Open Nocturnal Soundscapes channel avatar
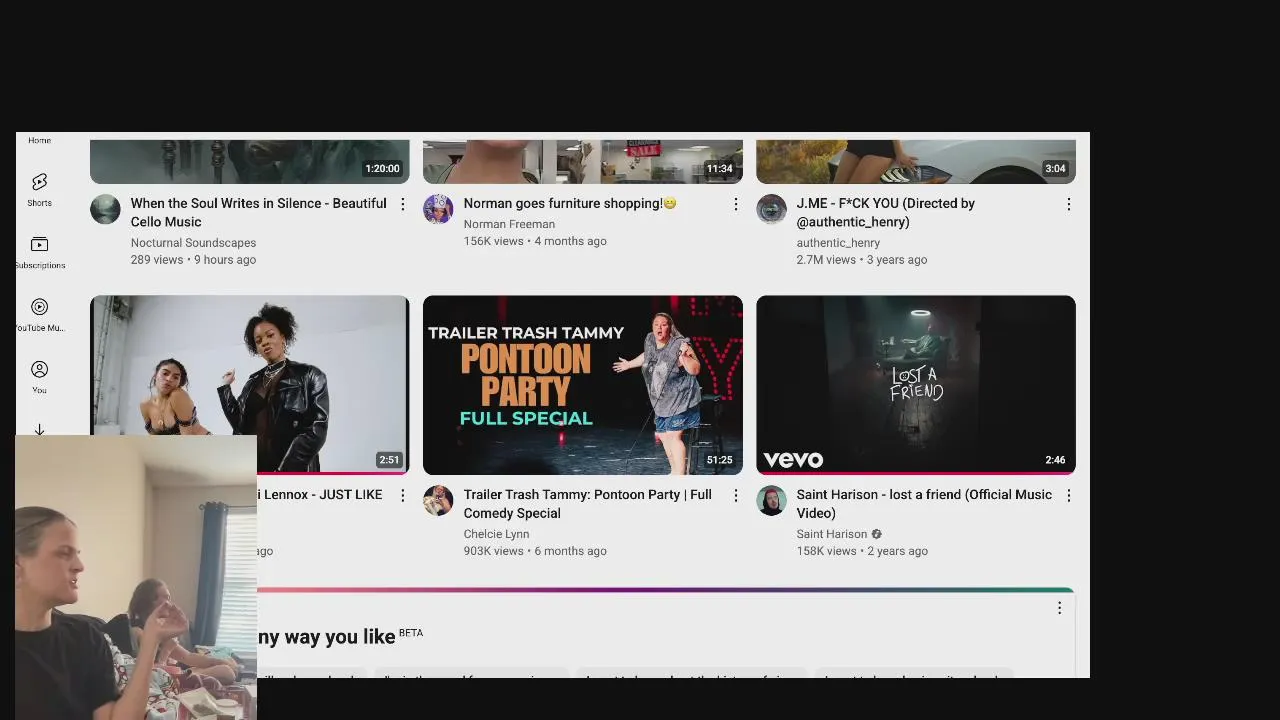The height and width of the screenshot is (720, 1280). pyautogui.click(x=105, y=209)
